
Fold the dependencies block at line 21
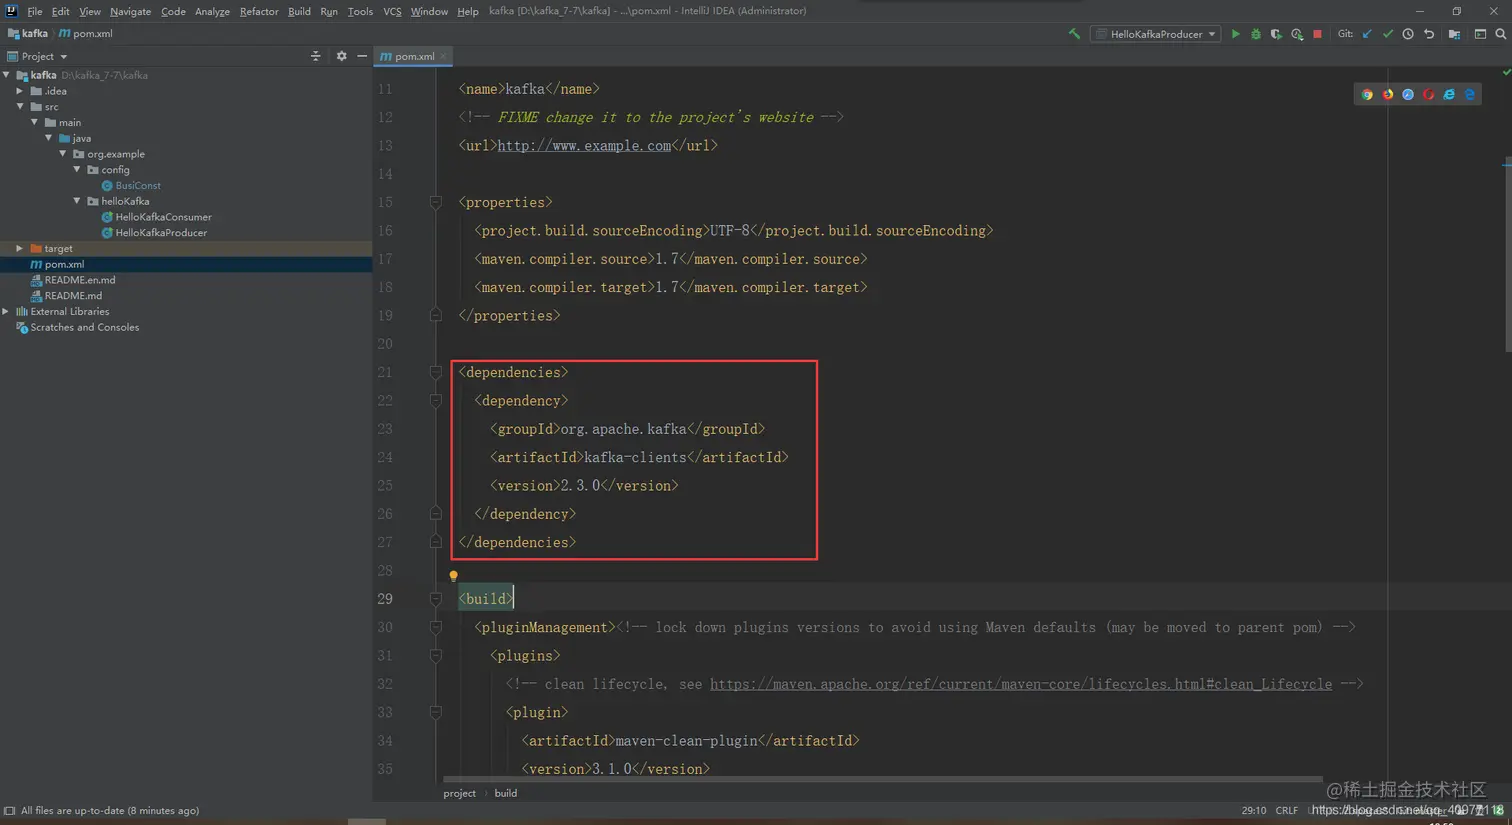435,372
